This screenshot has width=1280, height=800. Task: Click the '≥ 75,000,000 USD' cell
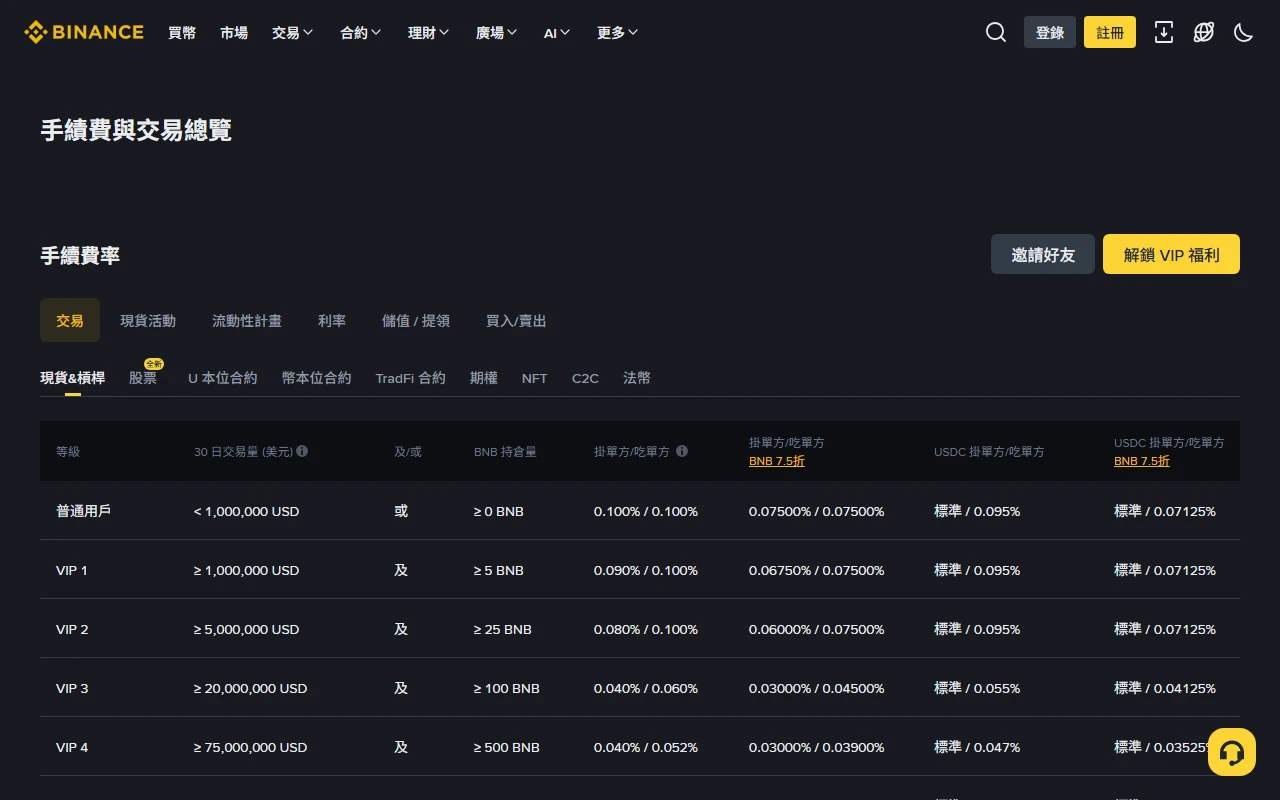click(251, 747)
